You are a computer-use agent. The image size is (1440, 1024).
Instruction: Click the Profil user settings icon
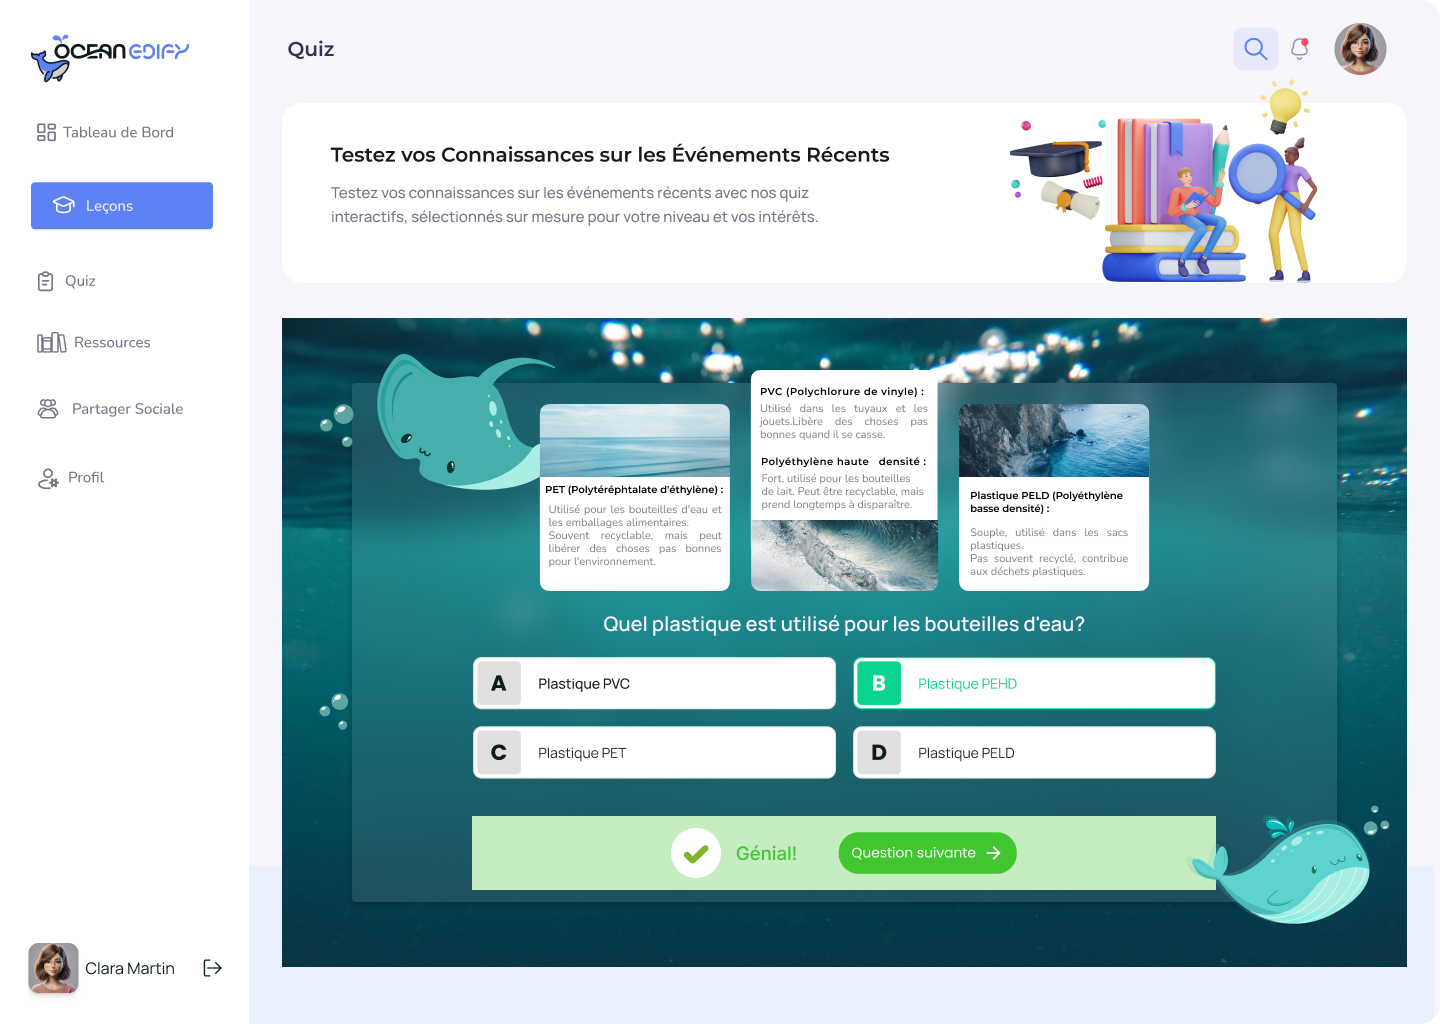point(48,478)
